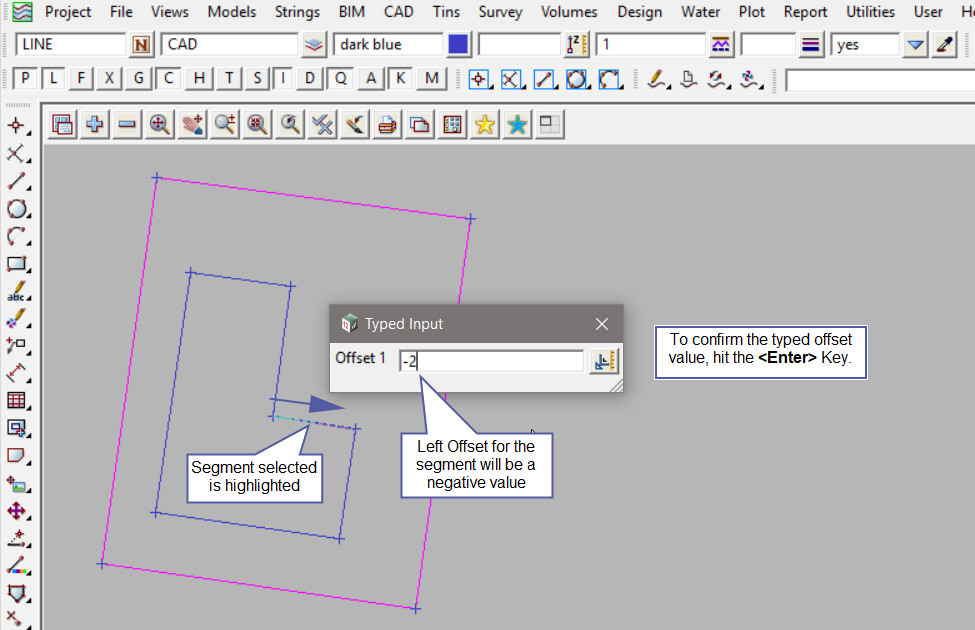Click the minus icon in view toolbar
Screen dimensions: 975x630
tap(127, 124)
